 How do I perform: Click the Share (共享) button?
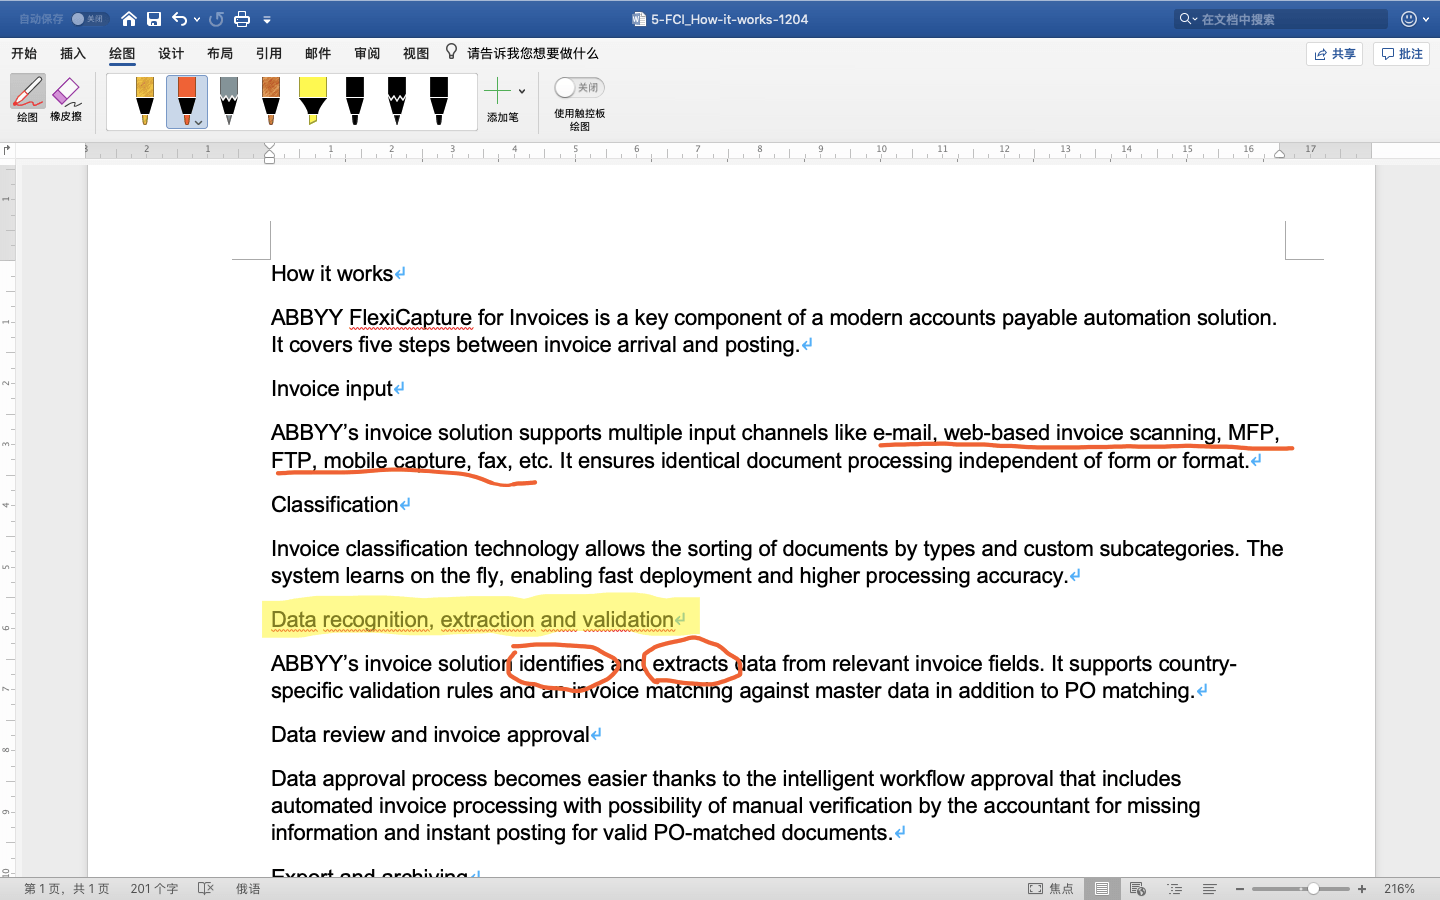(1335, 54)
